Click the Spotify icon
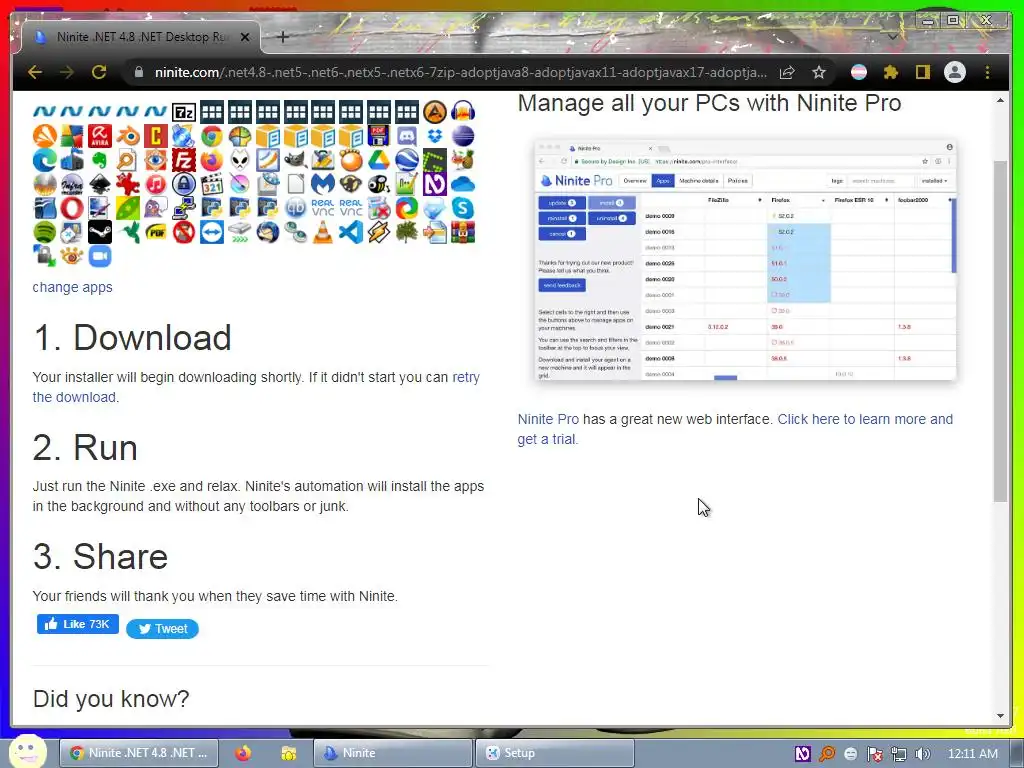Image resolution: width=1024 pixels, height=768 pixels. click(44, 232)
